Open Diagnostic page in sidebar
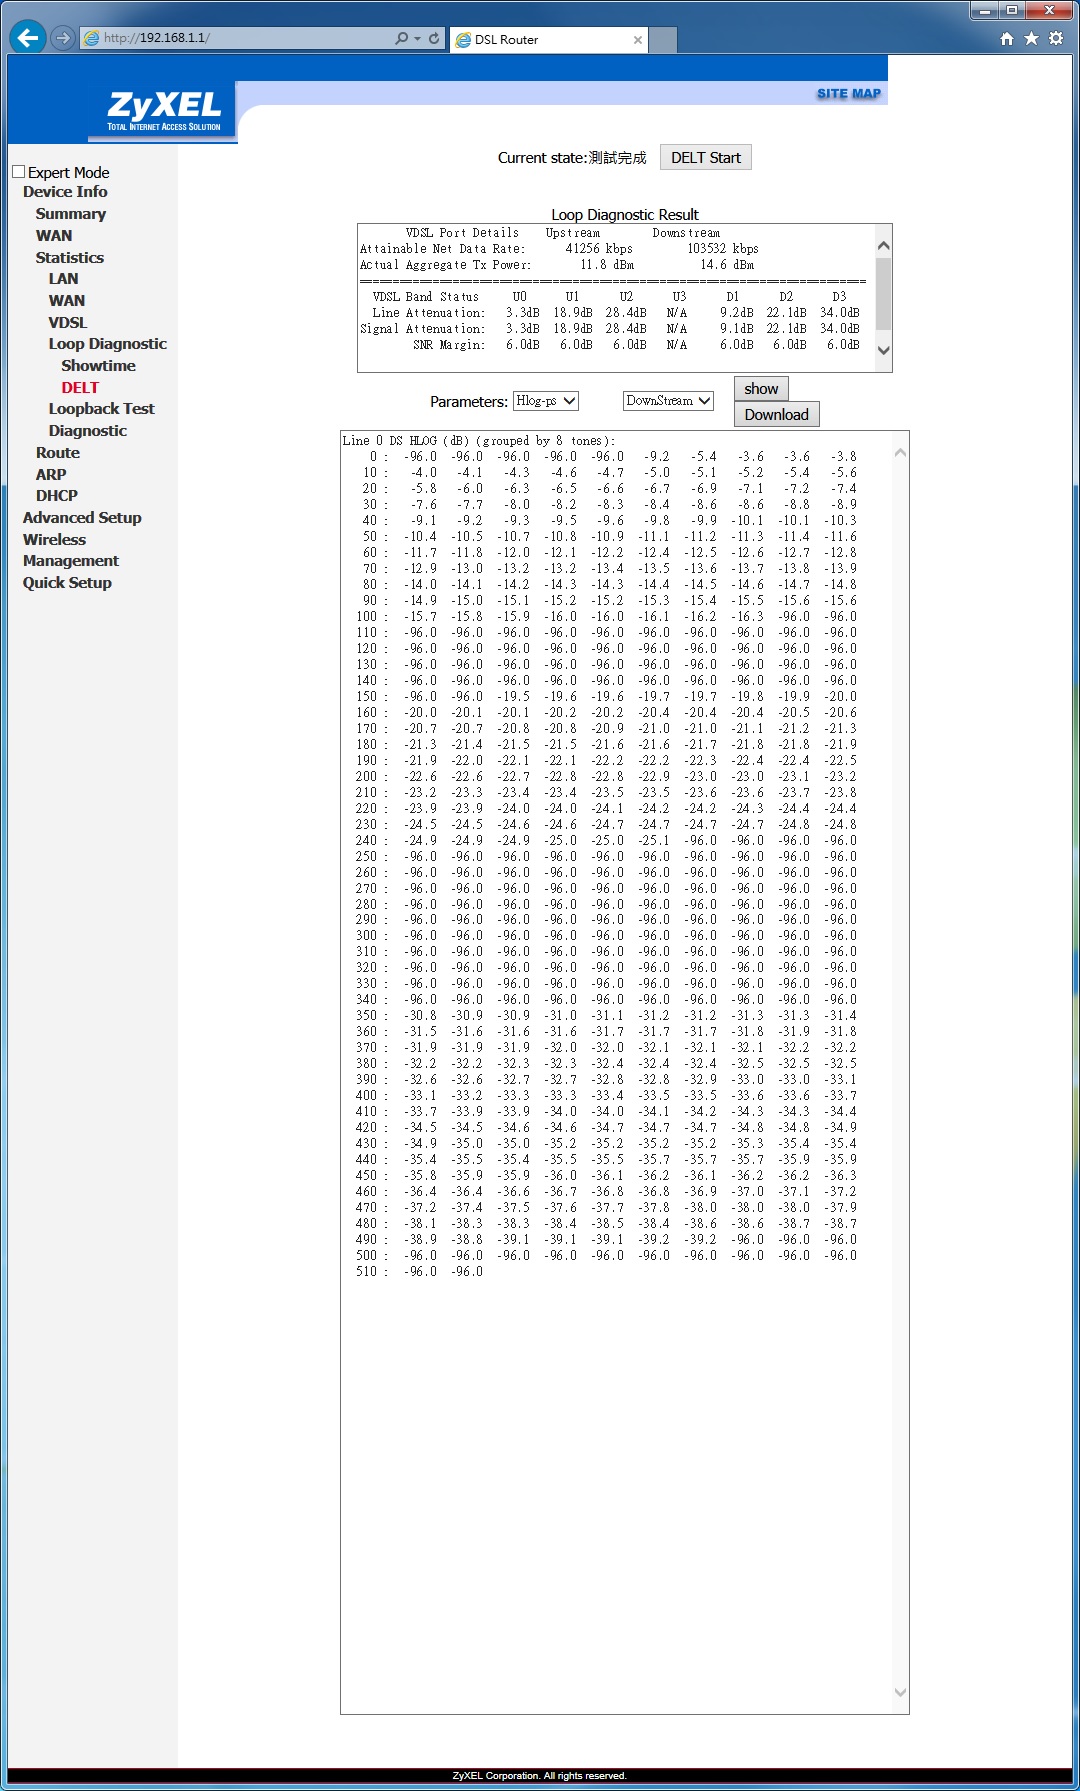This screenshot has width=1080, height=1791. point(88,431)
